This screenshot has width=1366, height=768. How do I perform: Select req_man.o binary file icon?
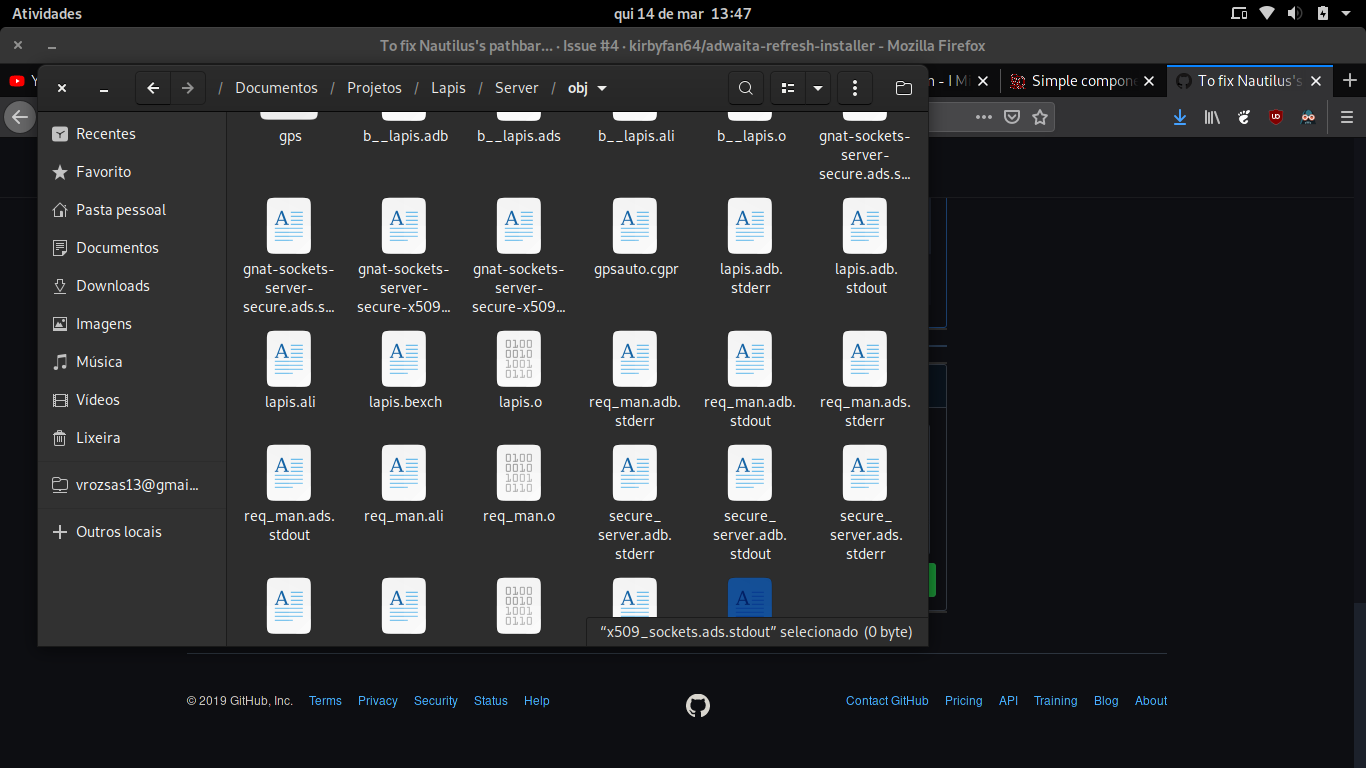coord(519,473)
